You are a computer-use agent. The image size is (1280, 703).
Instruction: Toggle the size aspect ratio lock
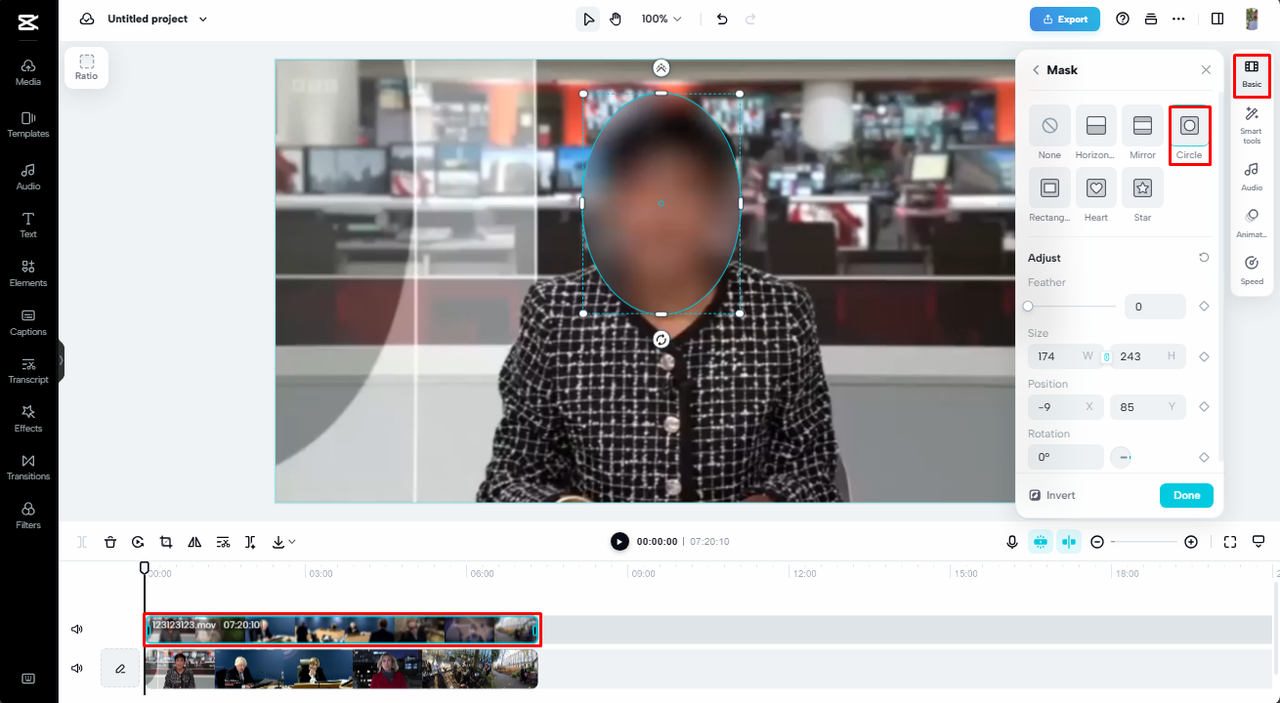pyautogui.click(x=1107, y=356)
